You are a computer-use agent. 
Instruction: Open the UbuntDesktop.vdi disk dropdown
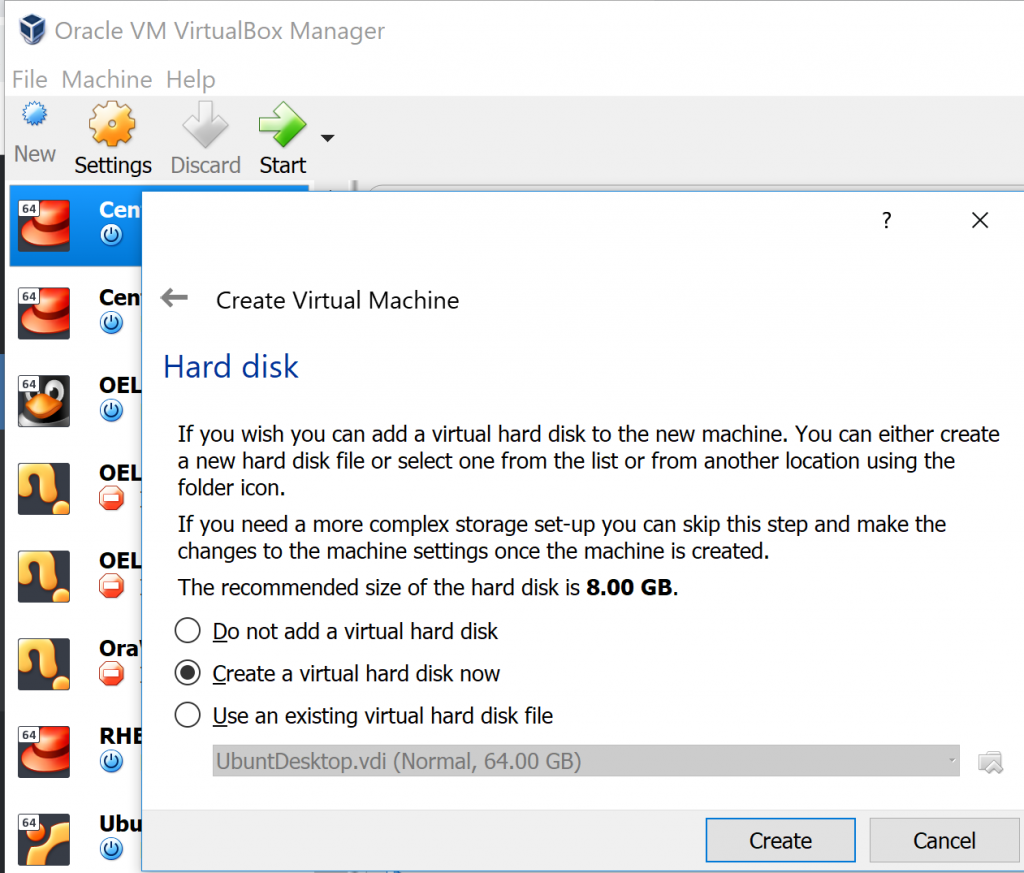pos(586,762)
